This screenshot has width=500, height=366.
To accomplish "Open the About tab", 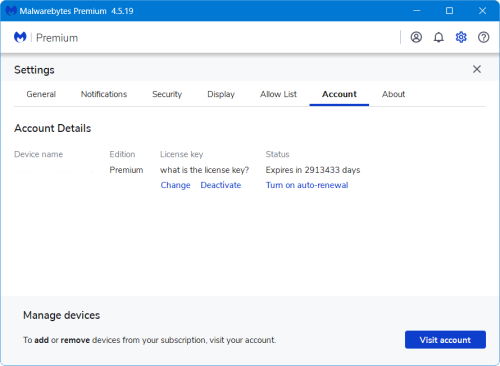I will pos(394,94).
